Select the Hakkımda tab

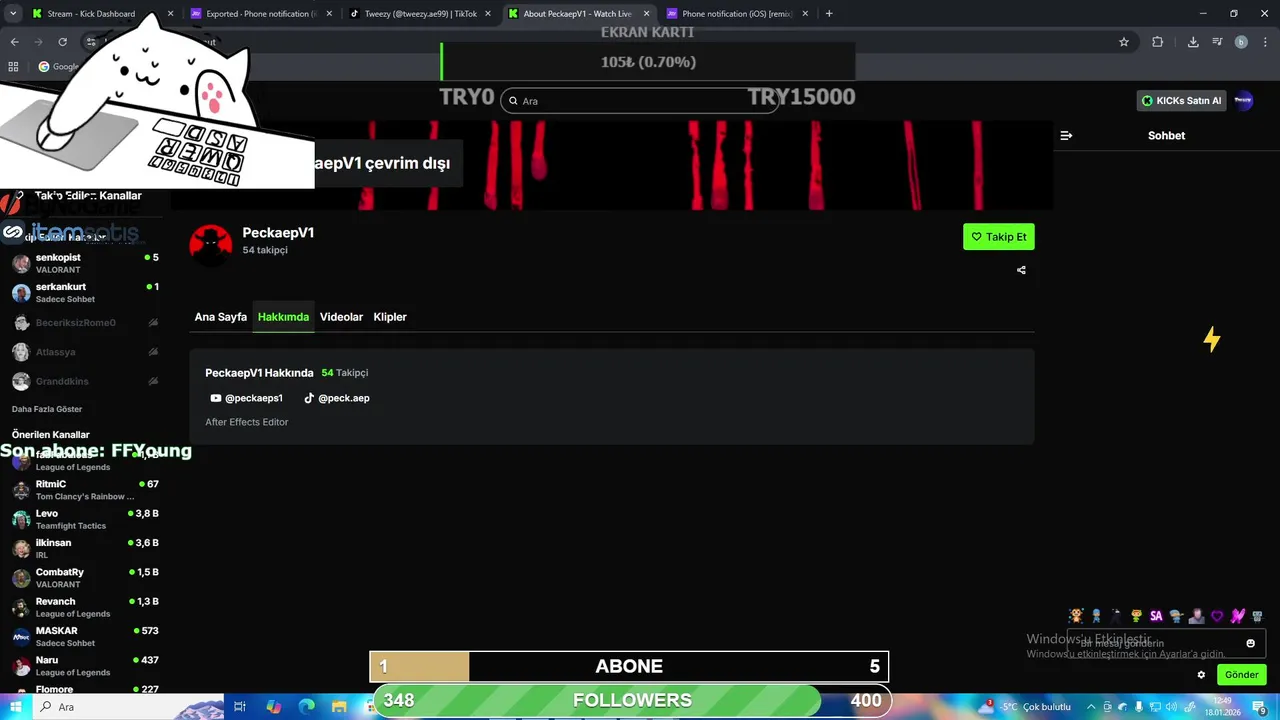pos(283,317)
